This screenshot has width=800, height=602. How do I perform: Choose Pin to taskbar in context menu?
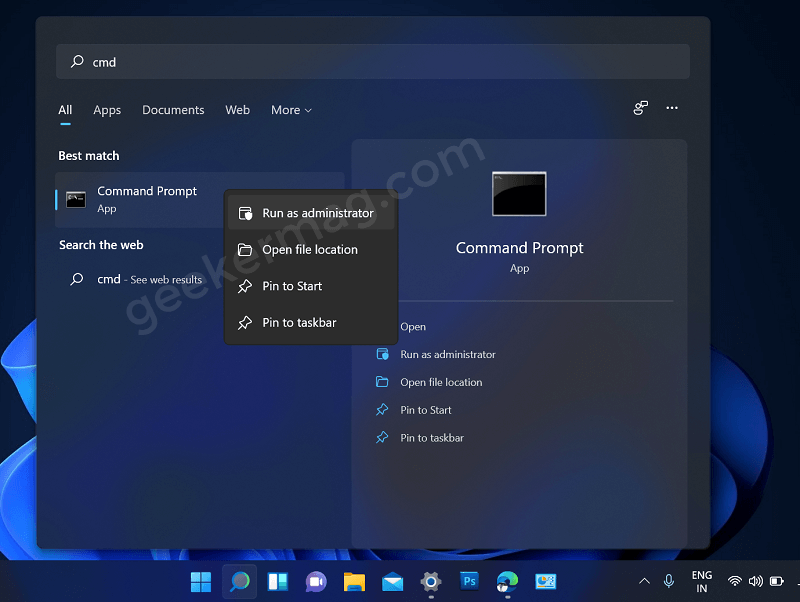pyautogui.click(x=311, y=322)
